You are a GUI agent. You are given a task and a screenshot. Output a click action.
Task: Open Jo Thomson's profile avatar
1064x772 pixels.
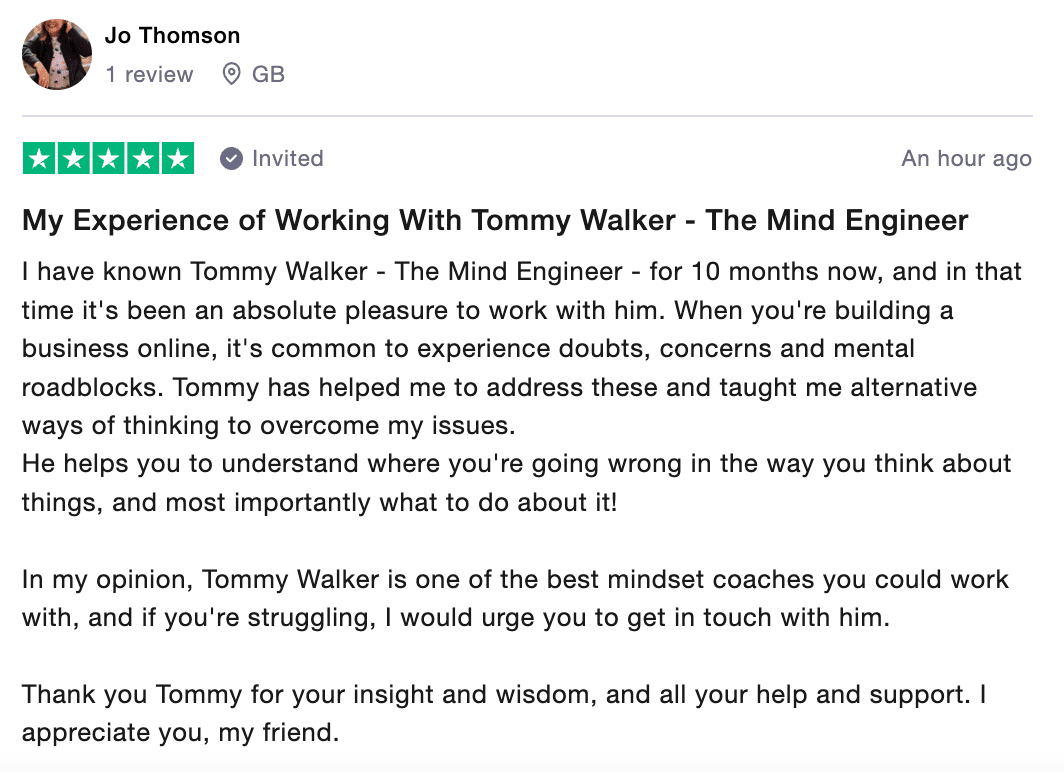point(57,54)
